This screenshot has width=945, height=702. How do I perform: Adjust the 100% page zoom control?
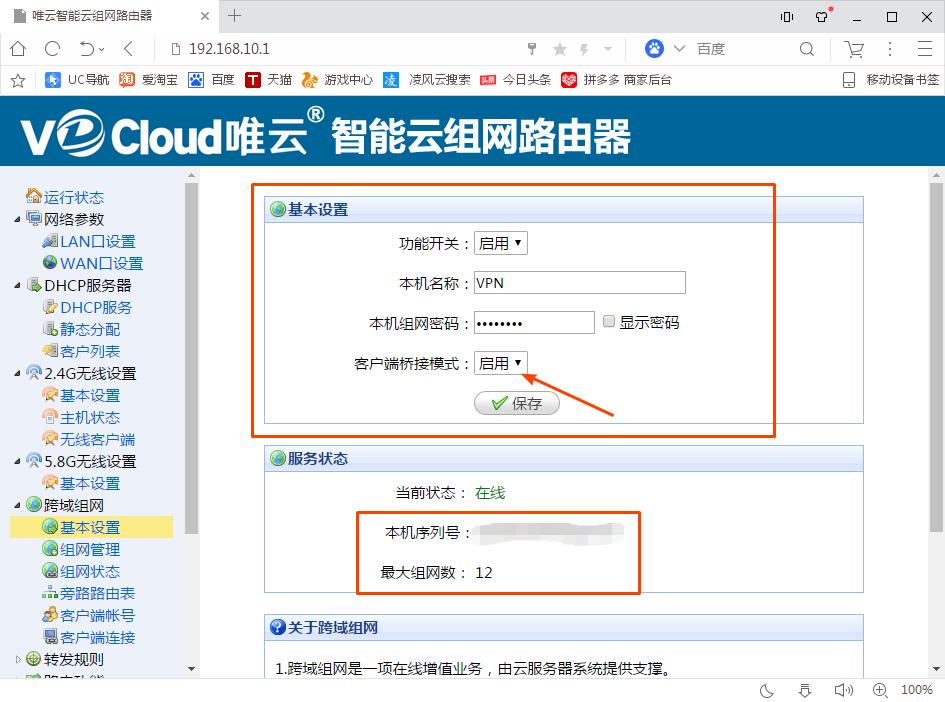coord(916,689)
